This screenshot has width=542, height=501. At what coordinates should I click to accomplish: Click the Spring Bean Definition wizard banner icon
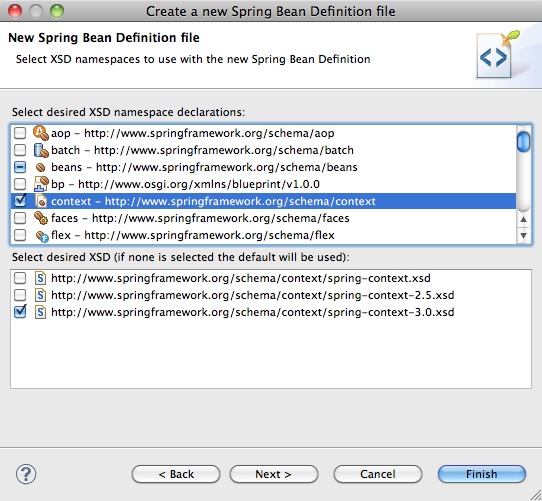[498, 54]
